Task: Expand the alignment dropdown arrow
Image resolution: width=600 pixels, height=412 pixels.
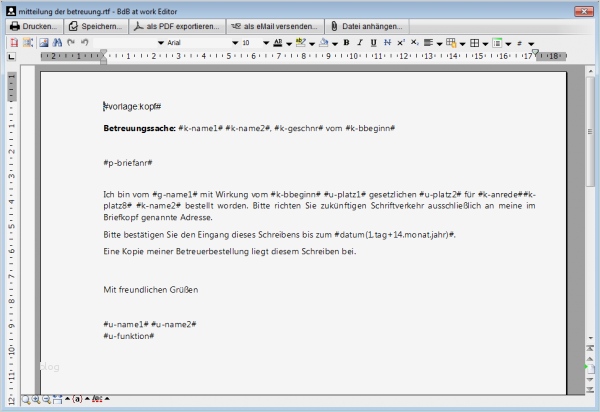Action: 439,44
